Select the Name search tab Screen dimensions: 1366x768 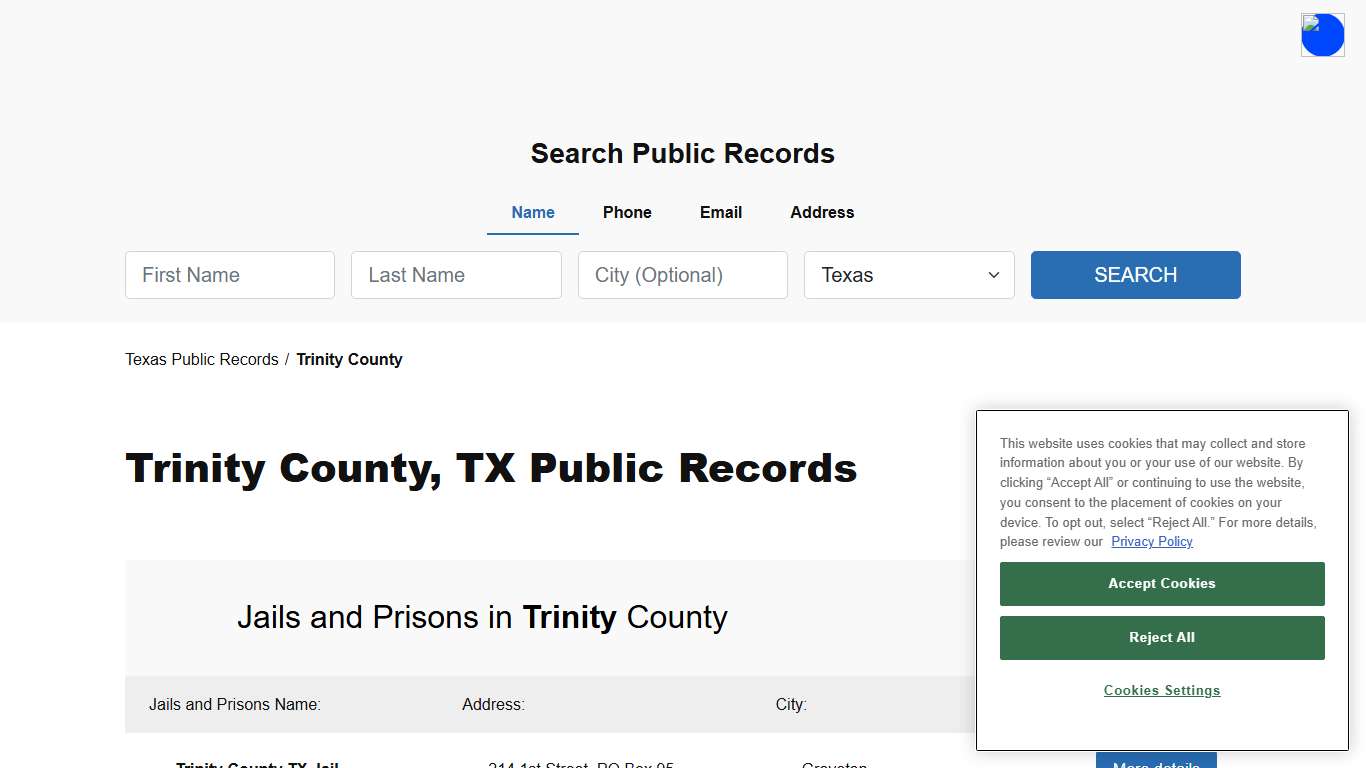(x=532, y=212)
